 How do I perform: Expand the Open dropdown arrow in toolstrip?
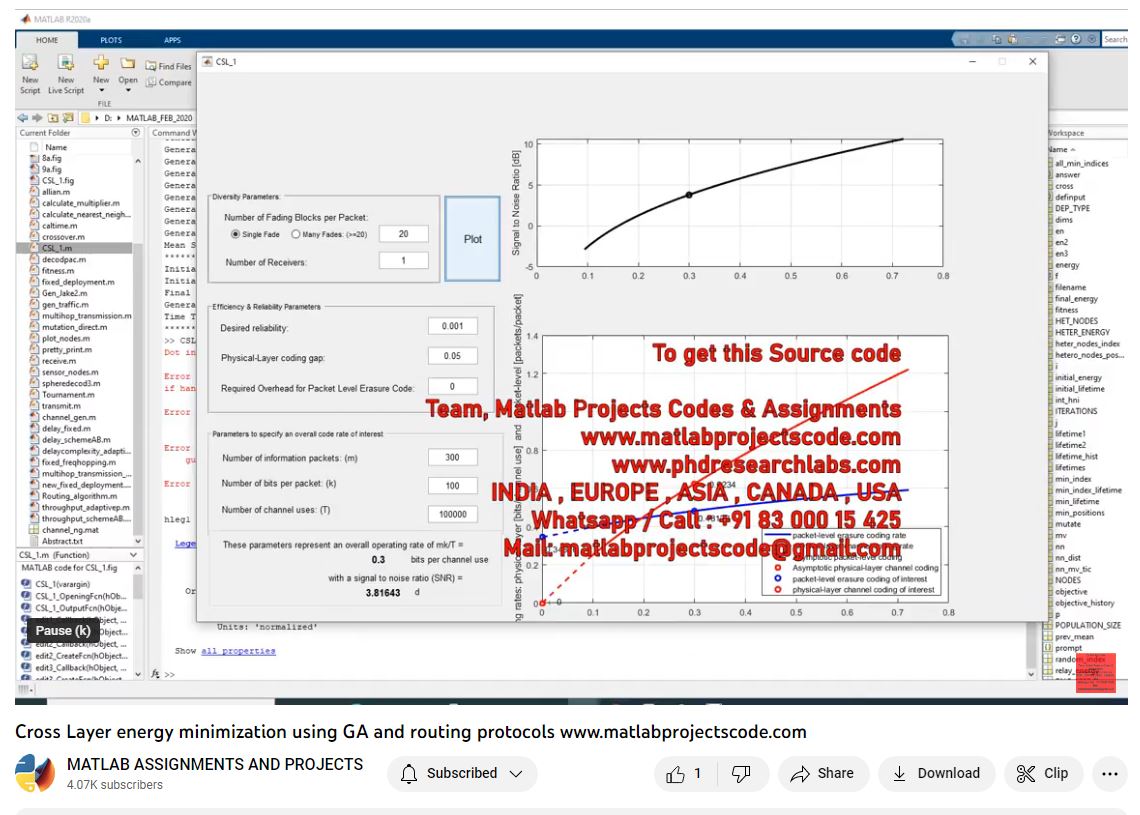pyautogui.click(x=128, y=91)
